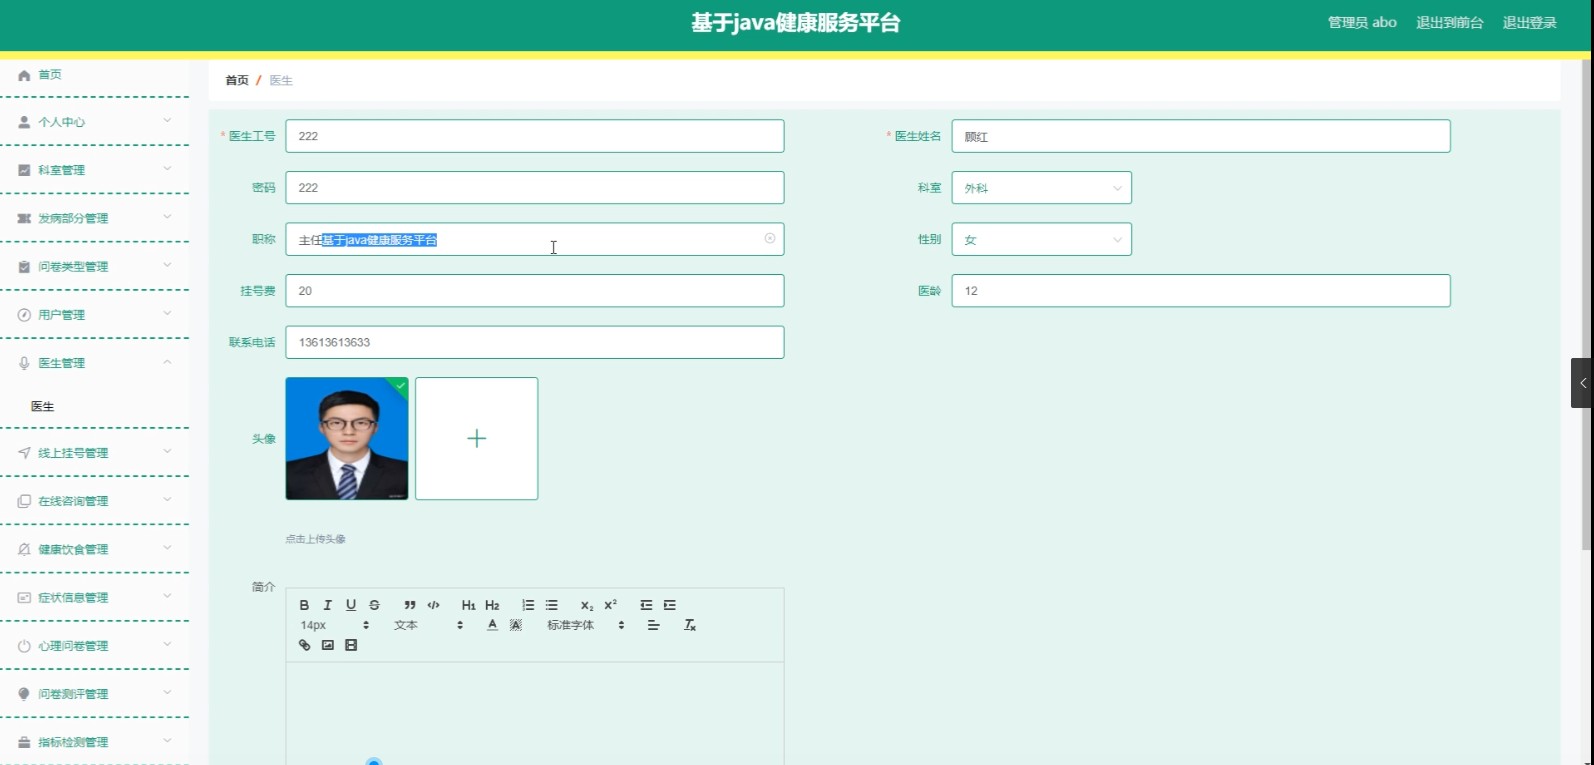
Task: Focus the 医生工号 input field
Action: [535, 136]
